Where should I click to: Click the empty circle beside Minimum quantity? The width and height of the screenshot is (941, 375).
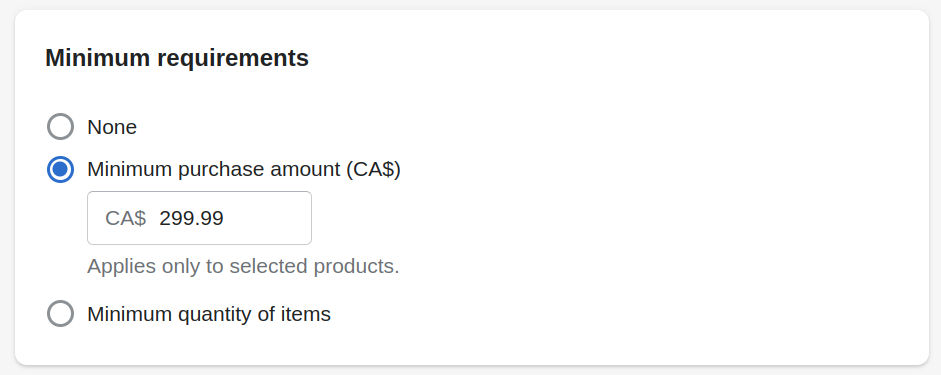click(61, 314)
